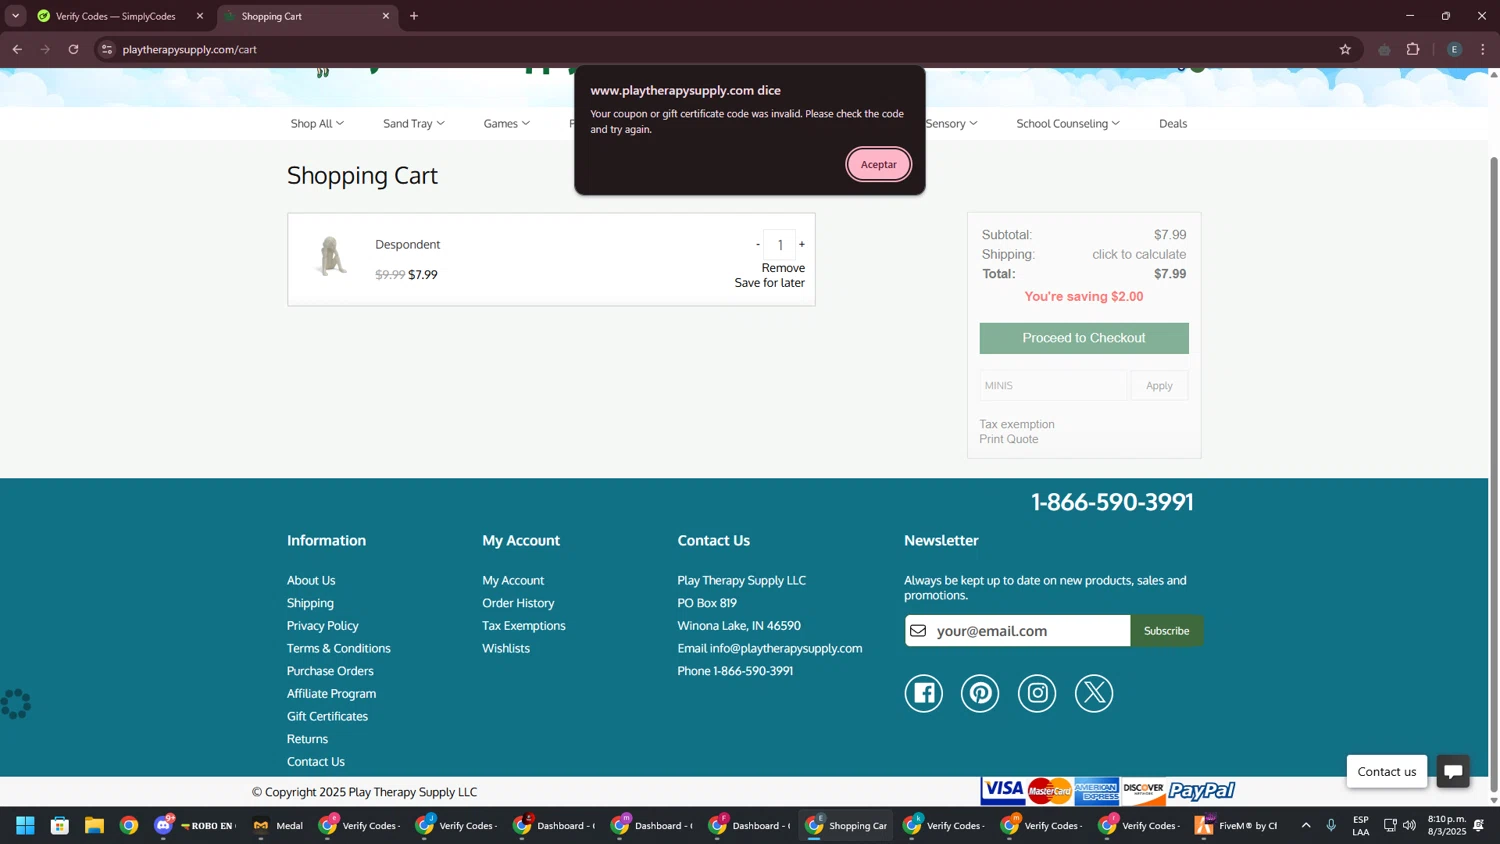Image resolution: width=1500 pixels, height=844 pixels.
Task: Click 'click to calculate' shipping
Action: tap(1139, 254)
